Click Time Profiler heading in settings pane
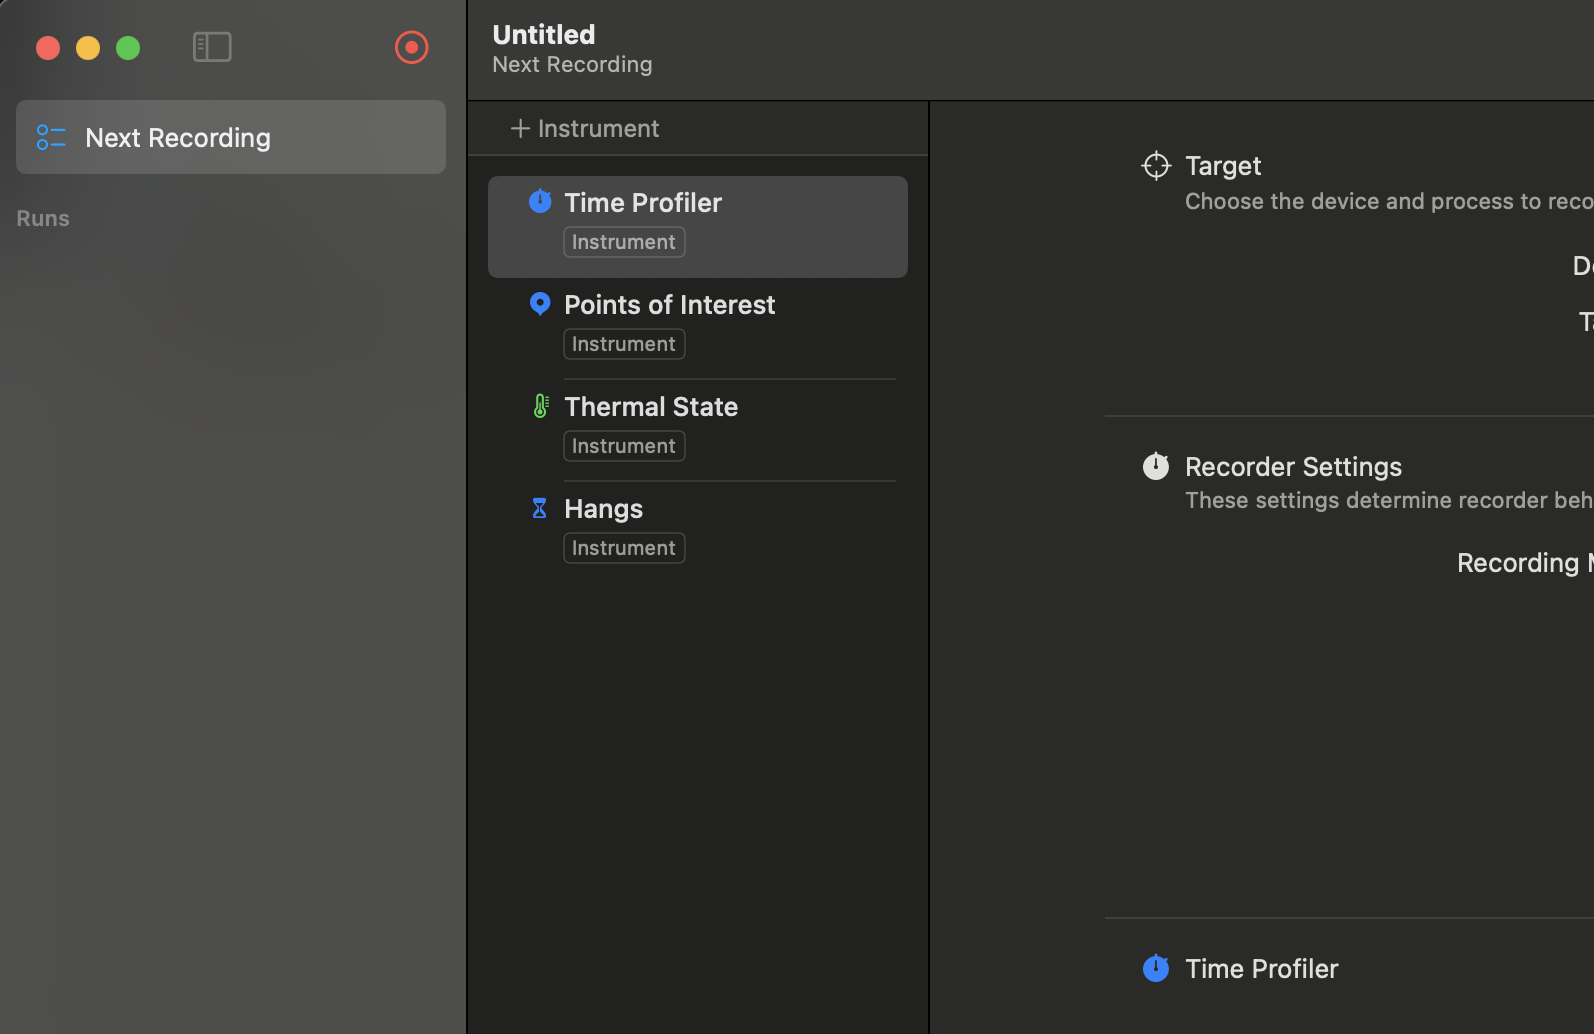This screenshot has width=1594, height=1034. coord(1261,968)
